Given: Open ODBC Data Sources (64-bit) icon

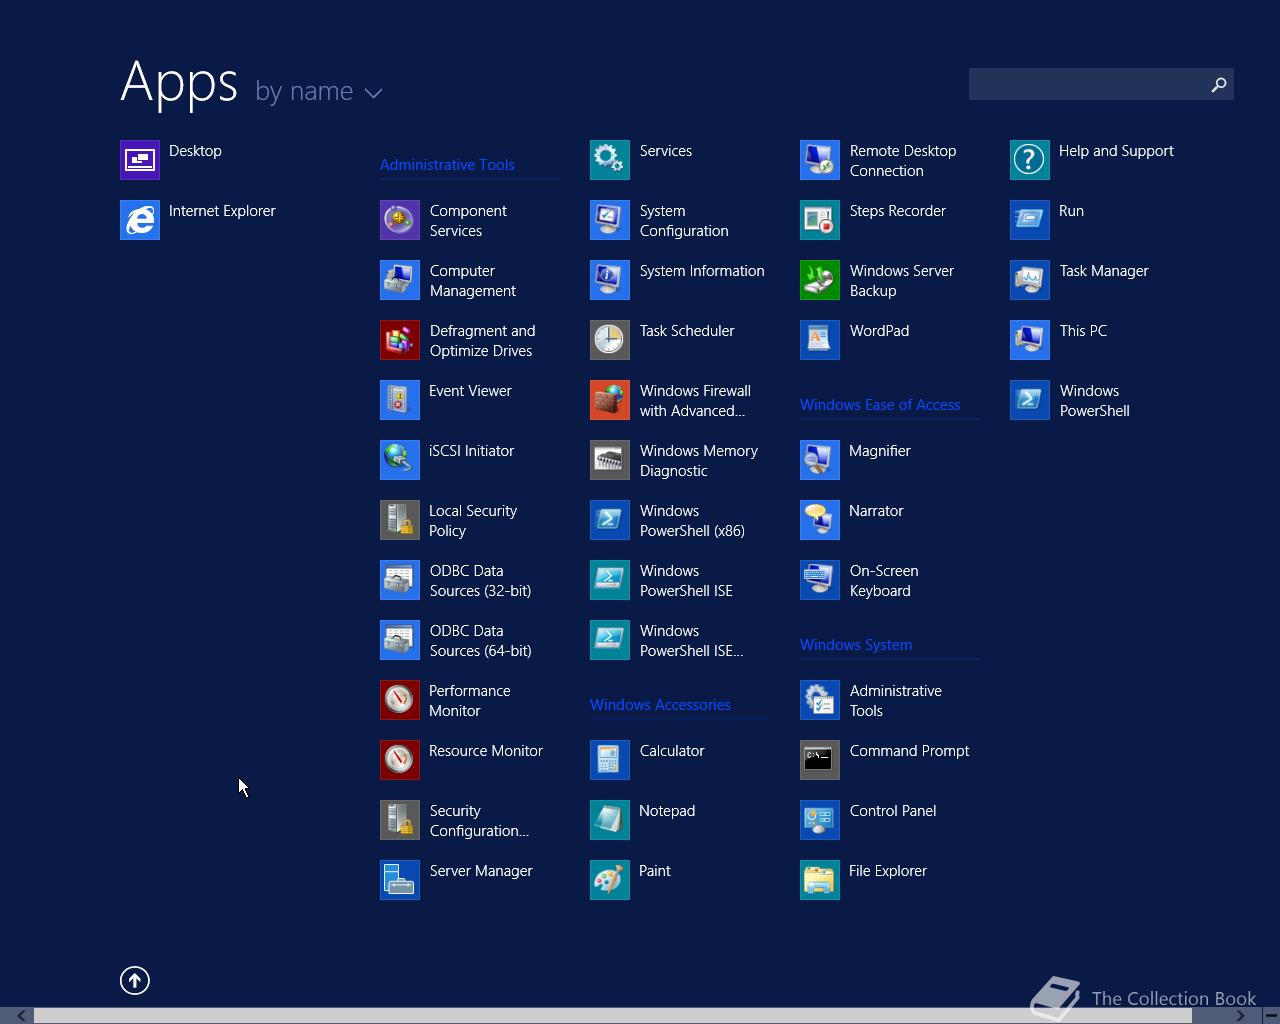Looking at the screenshot, I should (400, 640).
